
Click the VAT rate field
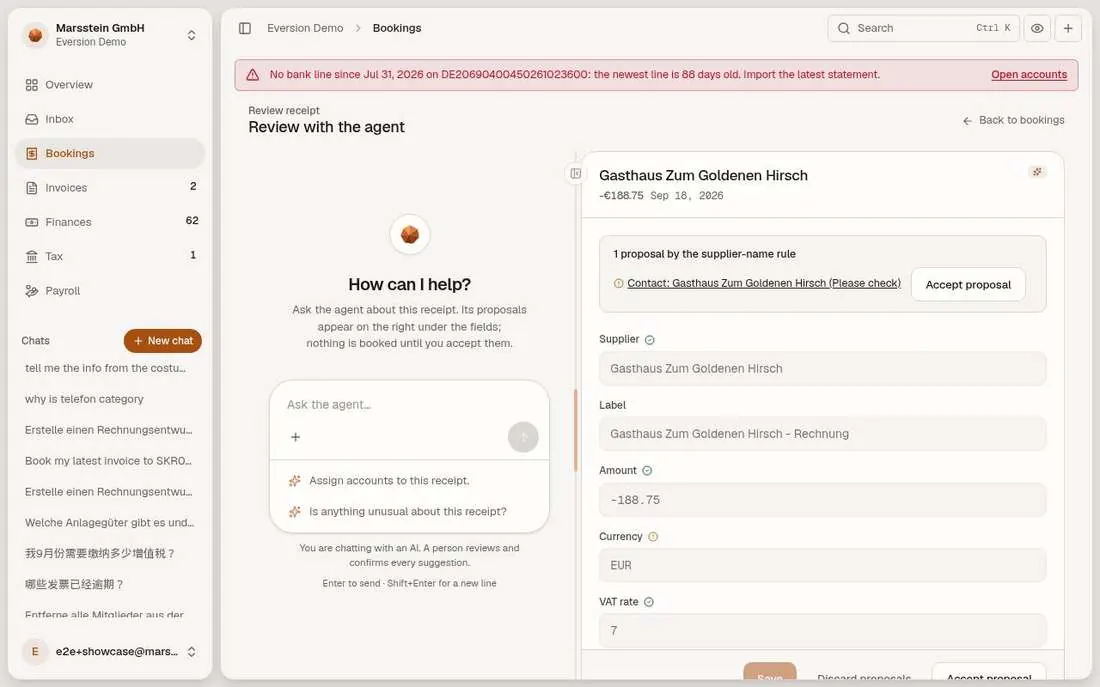[822, 631]
